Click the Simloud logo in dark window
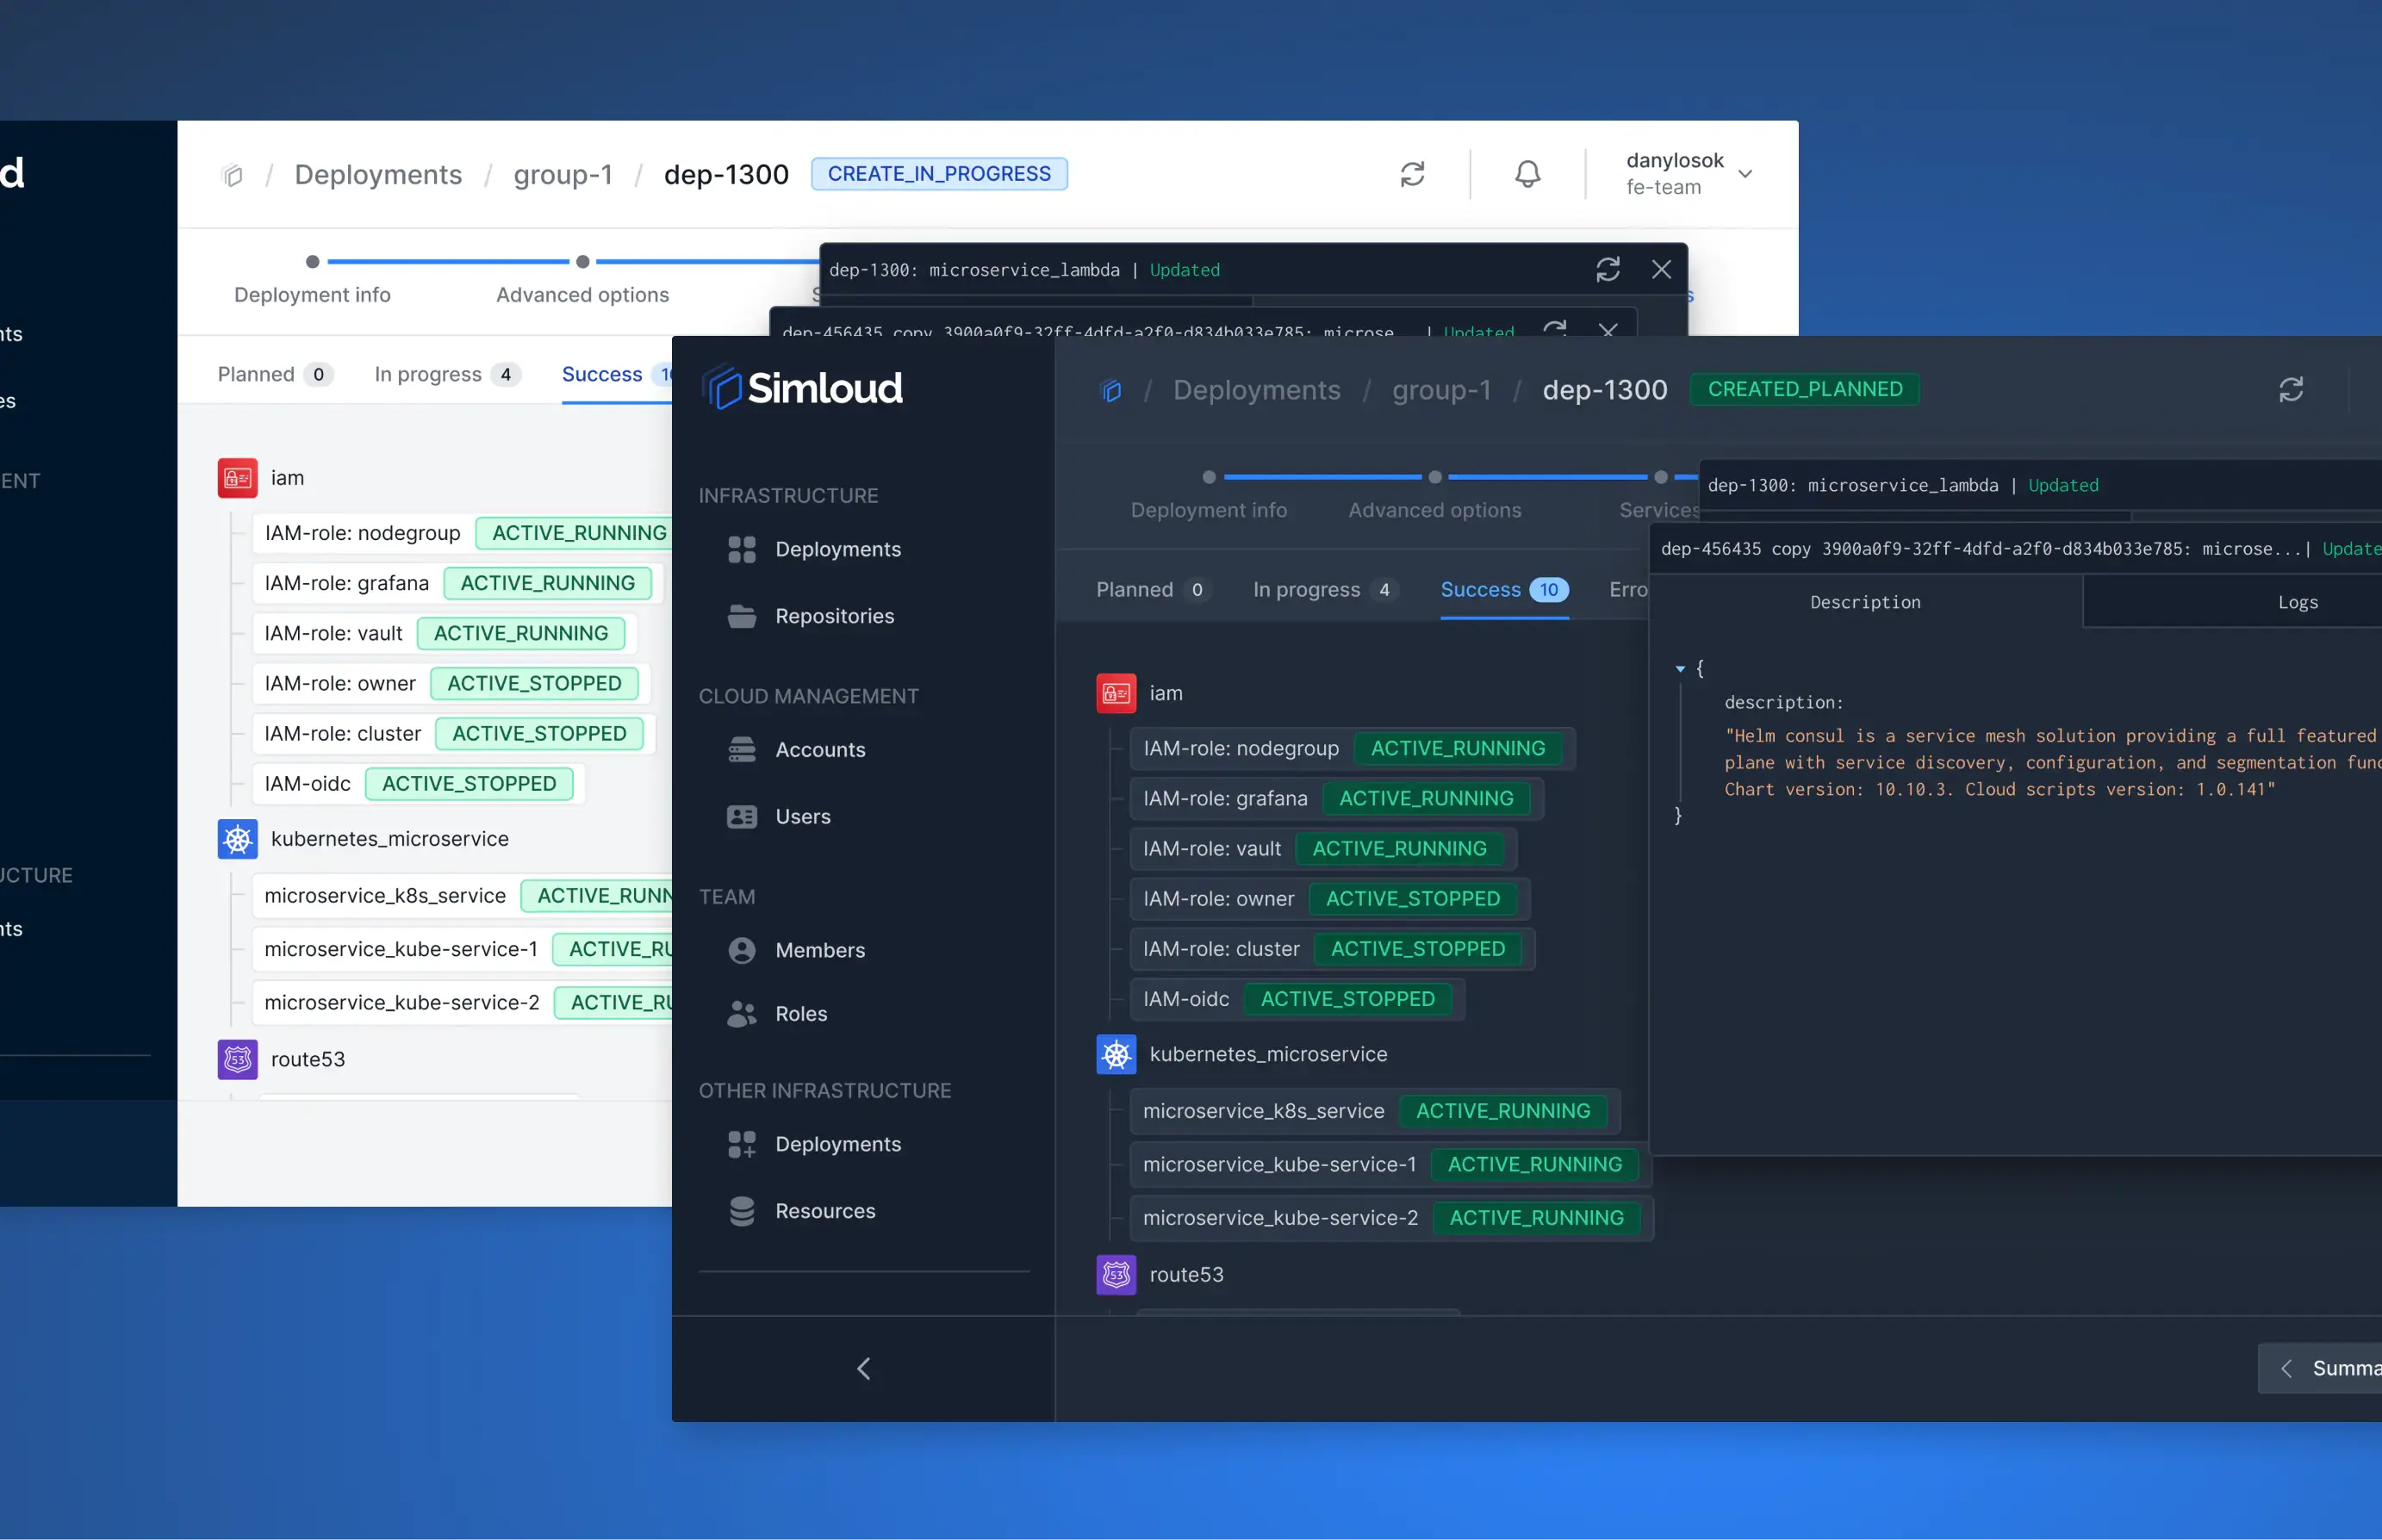 (802, 388)
